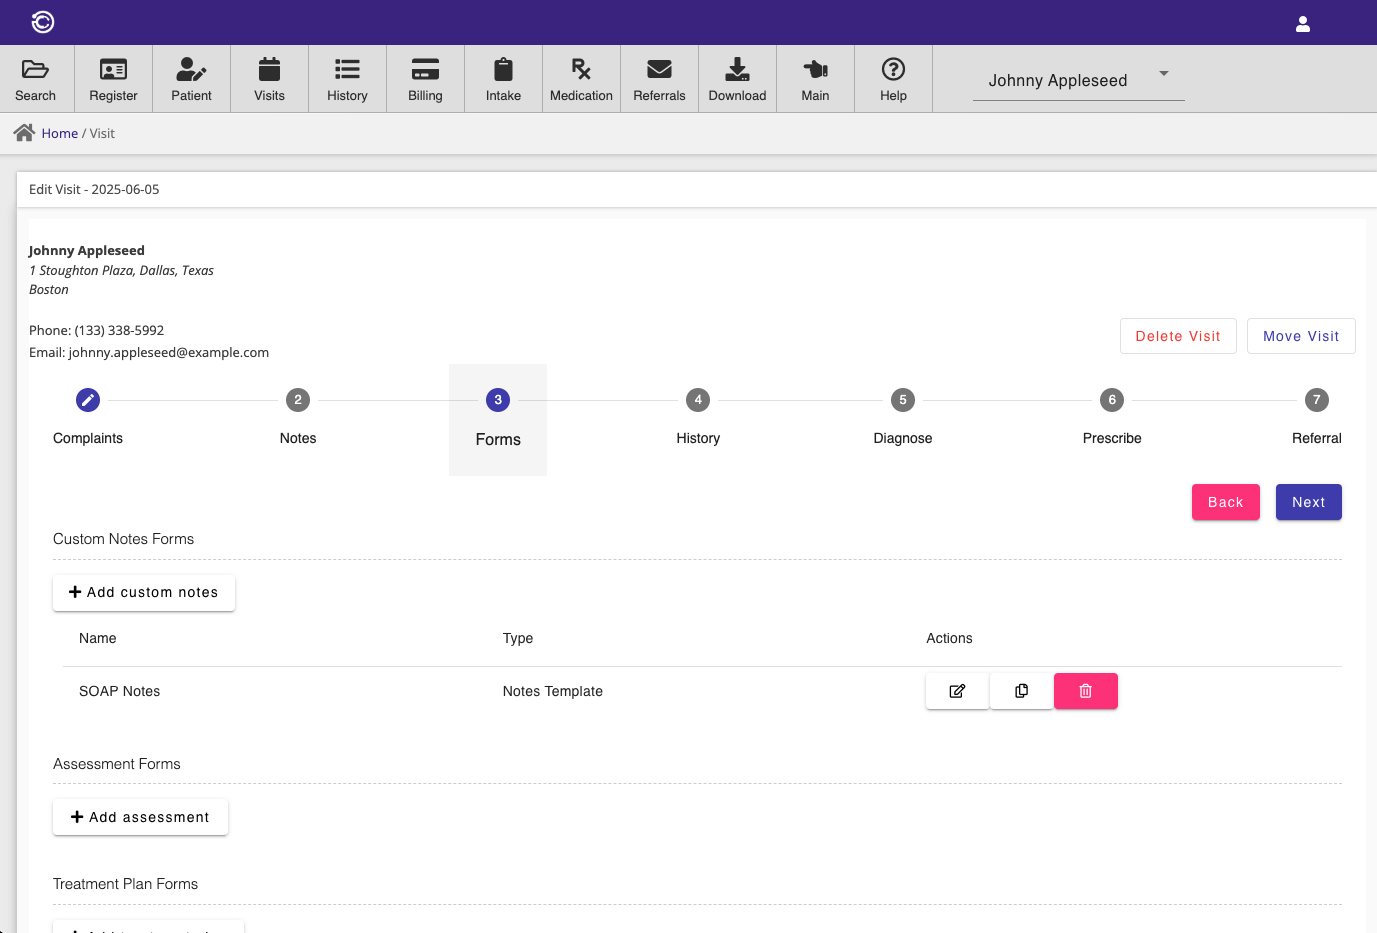Image resolution: width=1377 pixels, height=933 pixels.
Task: Expand the Johnny Appleseed patient dropdown
Action: tap(1163, 74)
